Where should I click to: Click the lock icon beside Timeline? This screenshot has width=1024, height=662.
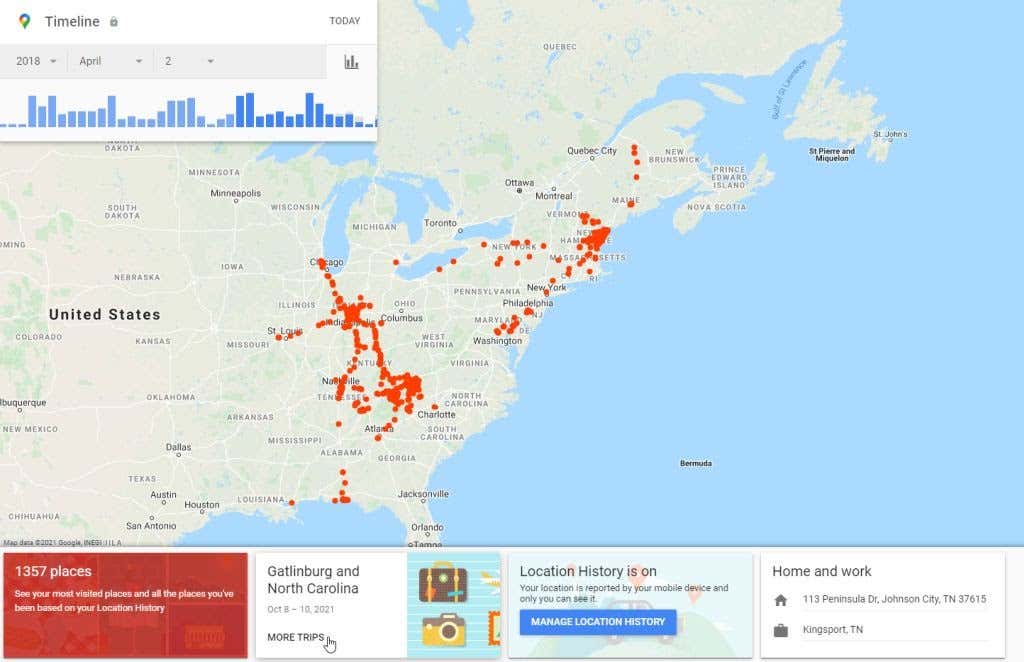click(x=113, y=22)
